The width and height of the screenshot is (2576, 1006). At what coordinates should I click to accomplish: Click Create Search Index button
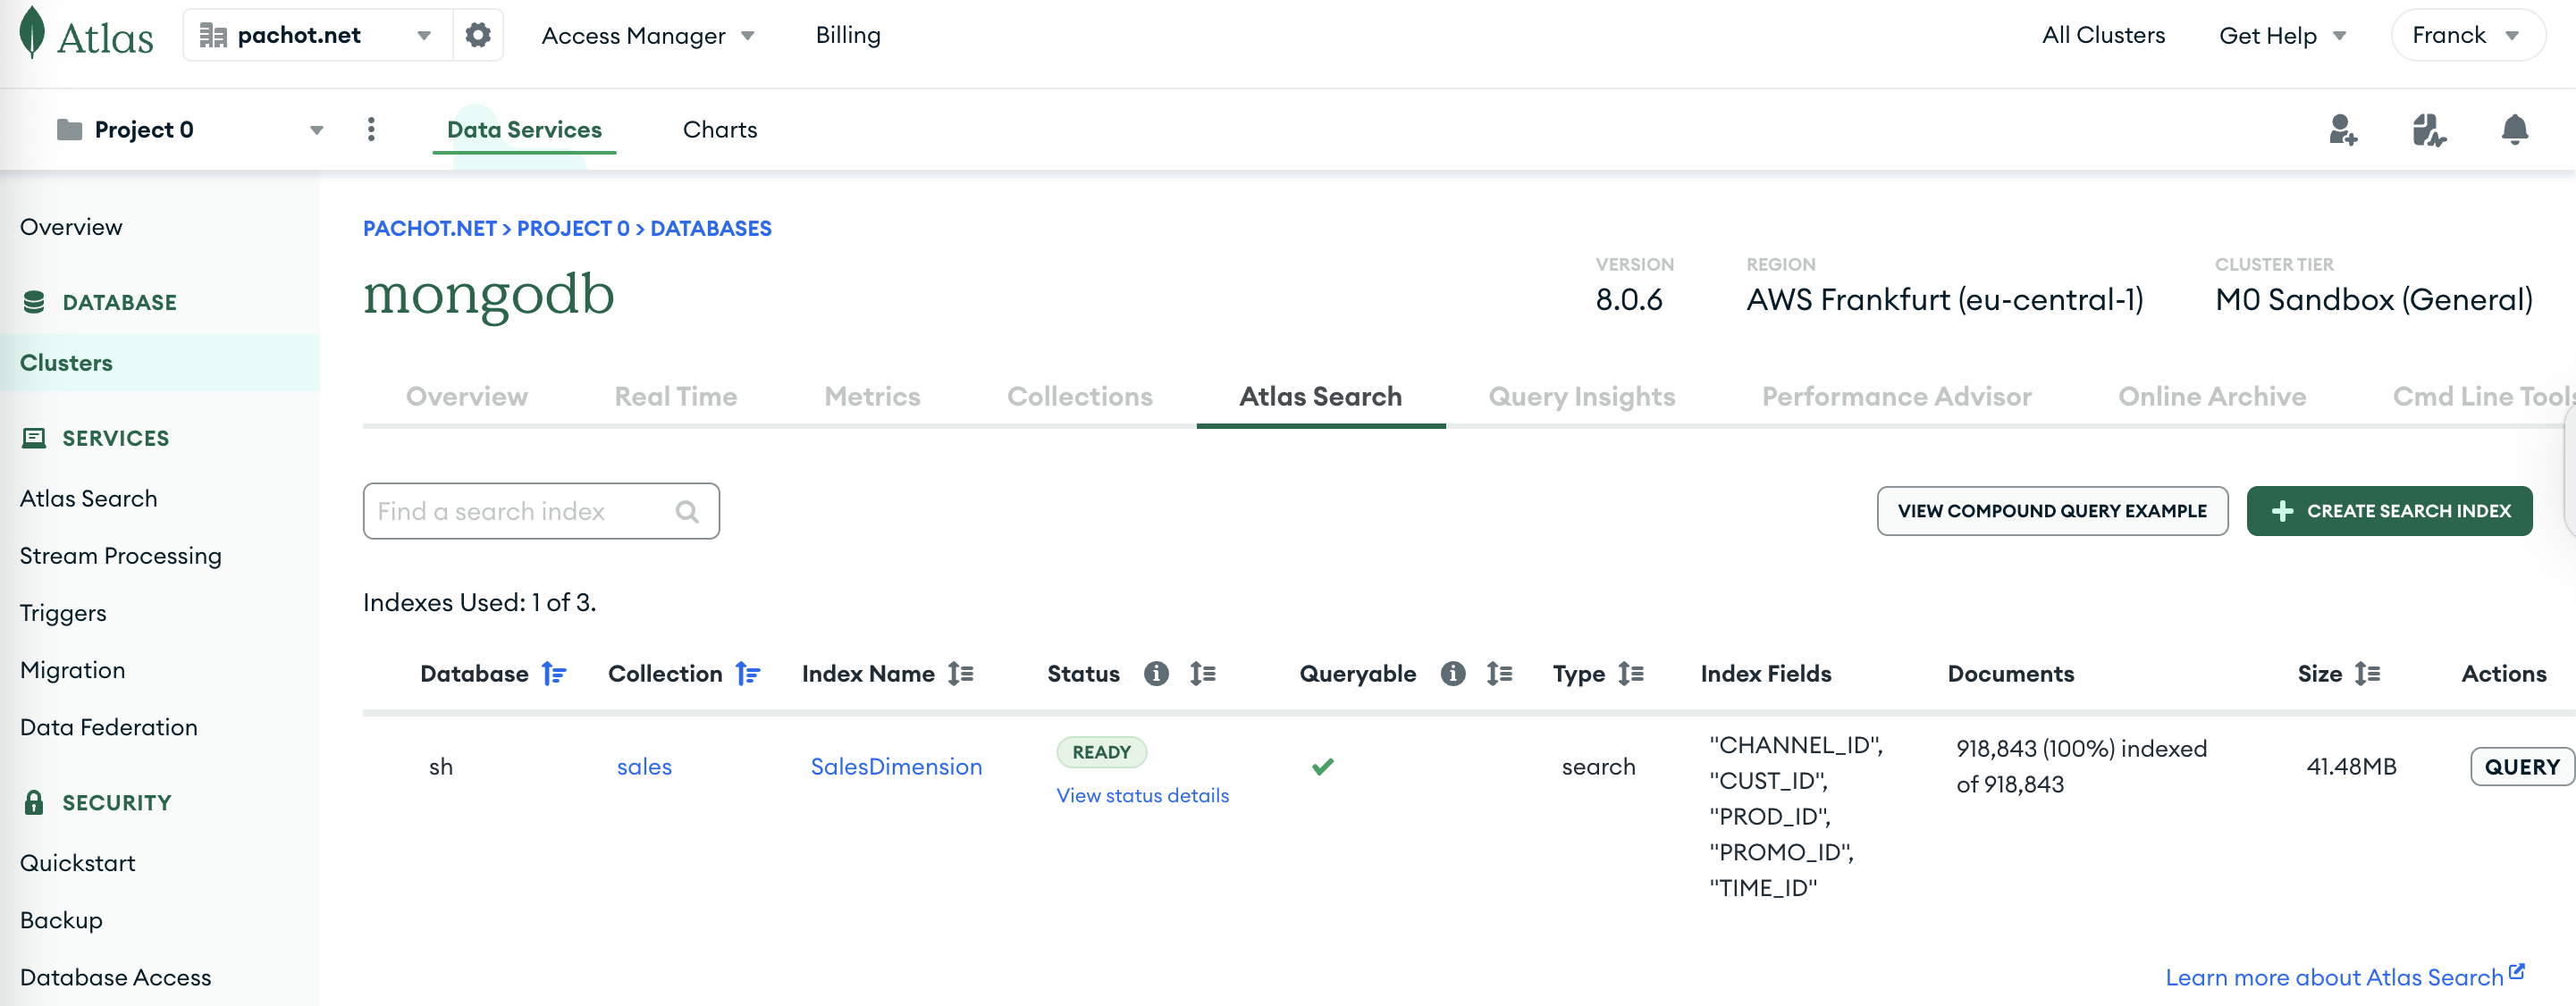pos(2389,511)
